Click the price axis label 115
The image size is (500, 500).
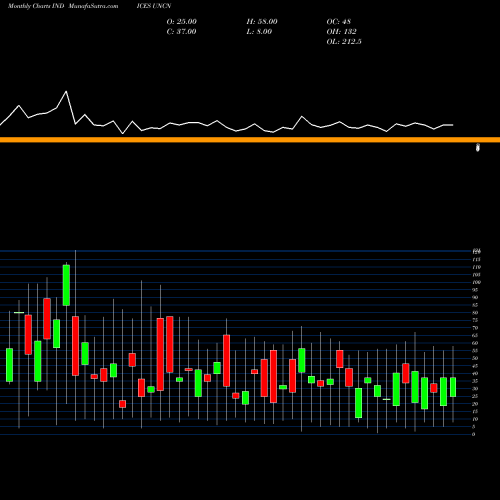476,259
